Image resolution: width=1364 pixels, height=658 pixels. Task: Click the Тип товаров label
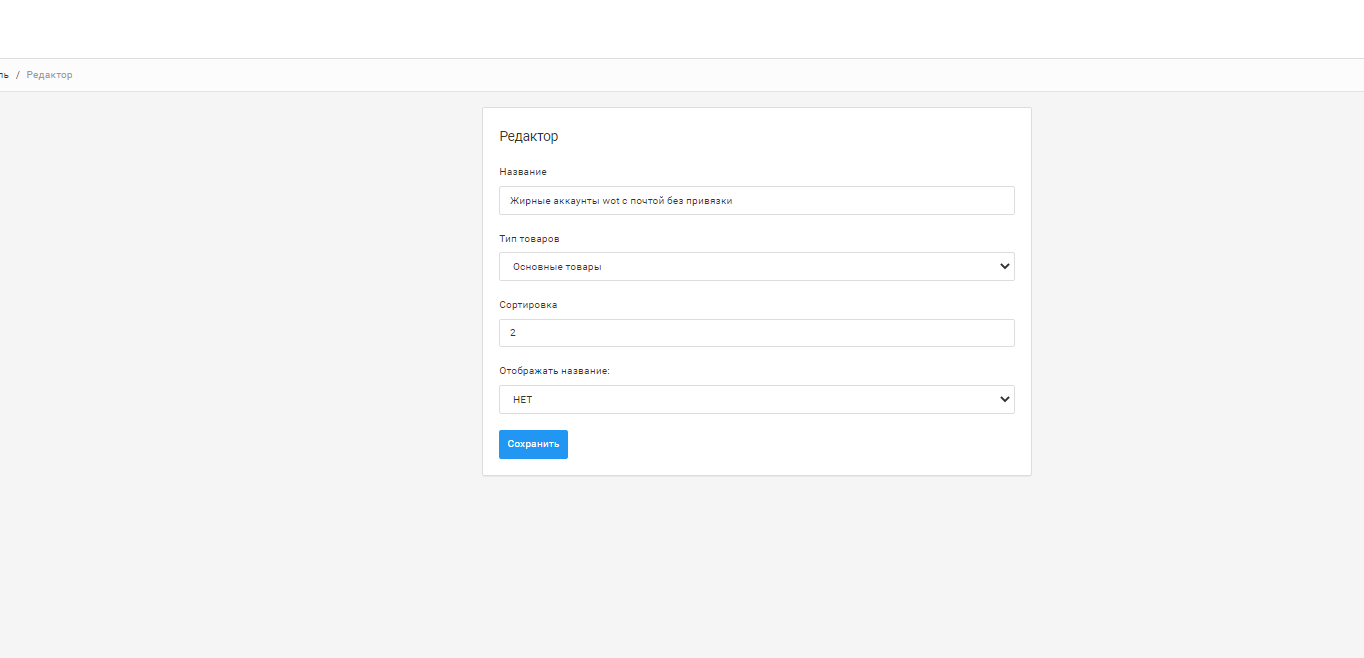pos(529,239)
